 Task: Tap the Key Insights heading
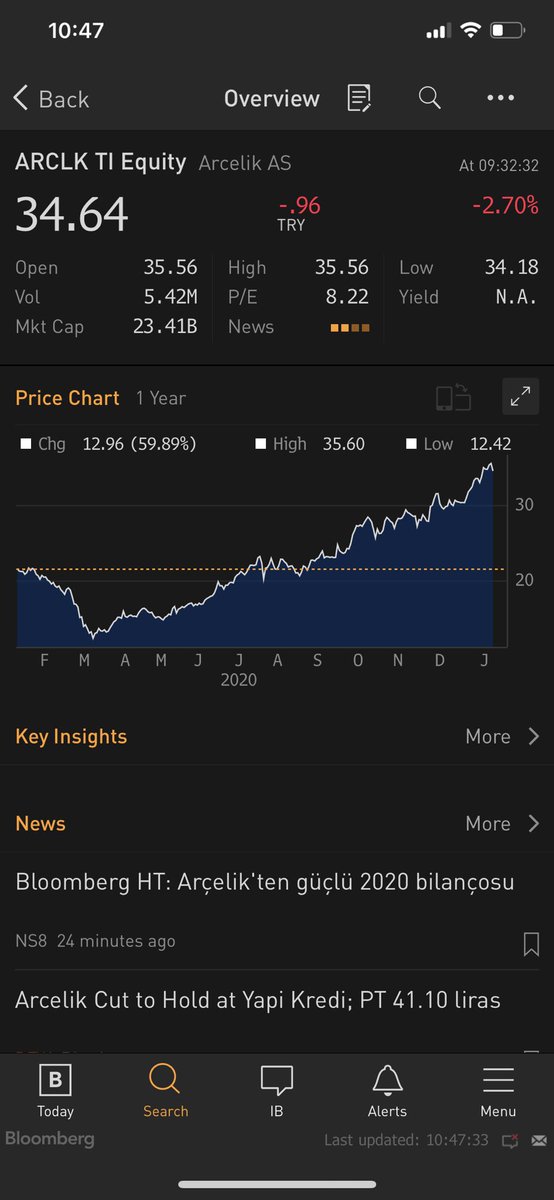(x=71, y=737)
